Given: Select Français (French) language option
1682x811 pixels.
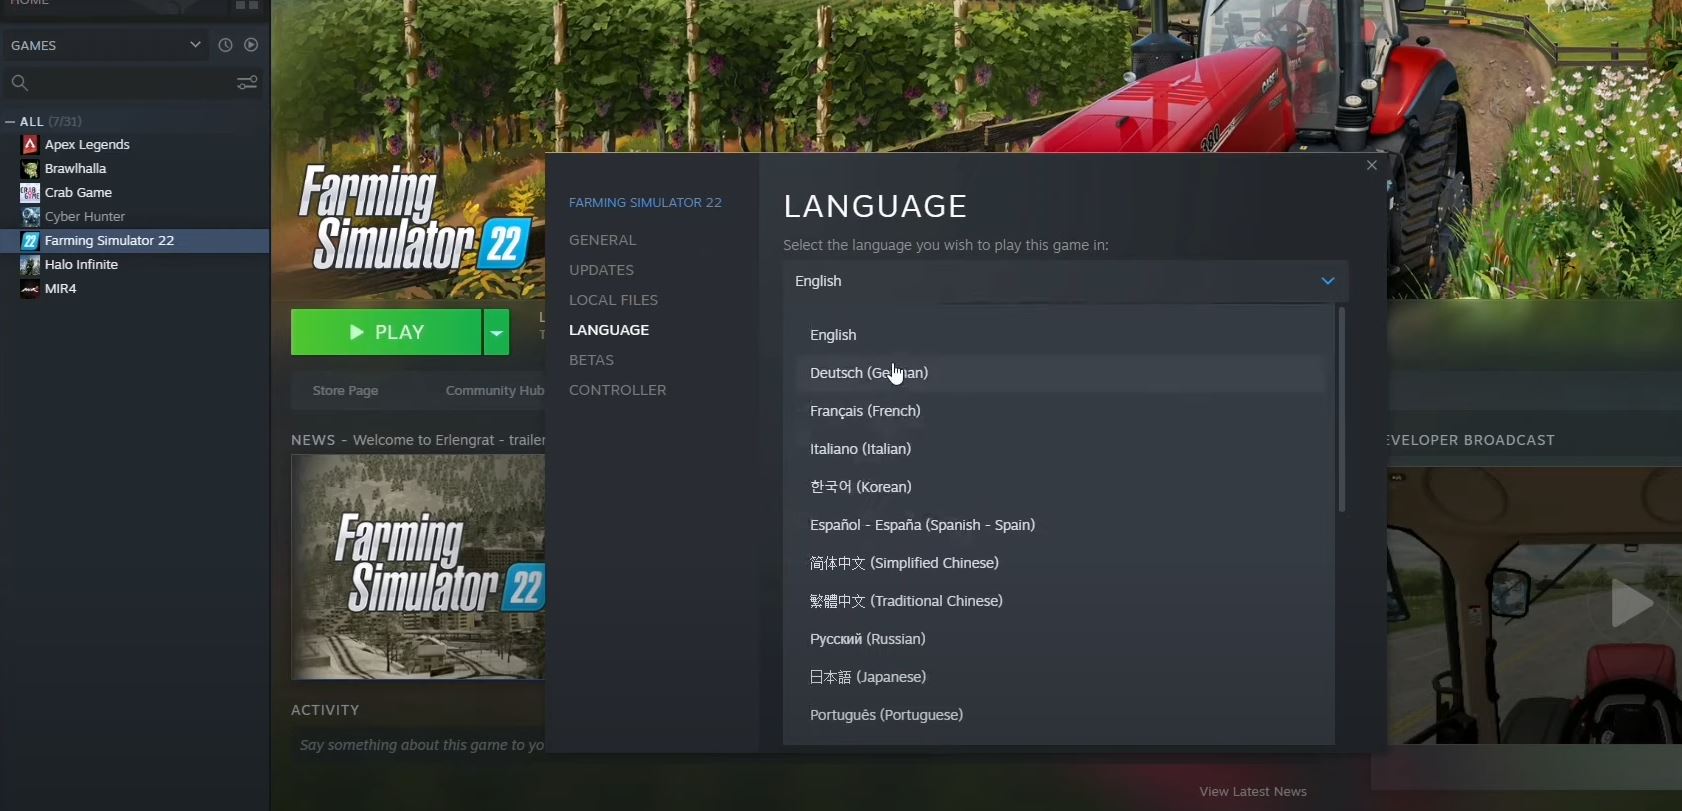Looking at the screenshot, I should pyautogui.click(x=1061, y=411).
